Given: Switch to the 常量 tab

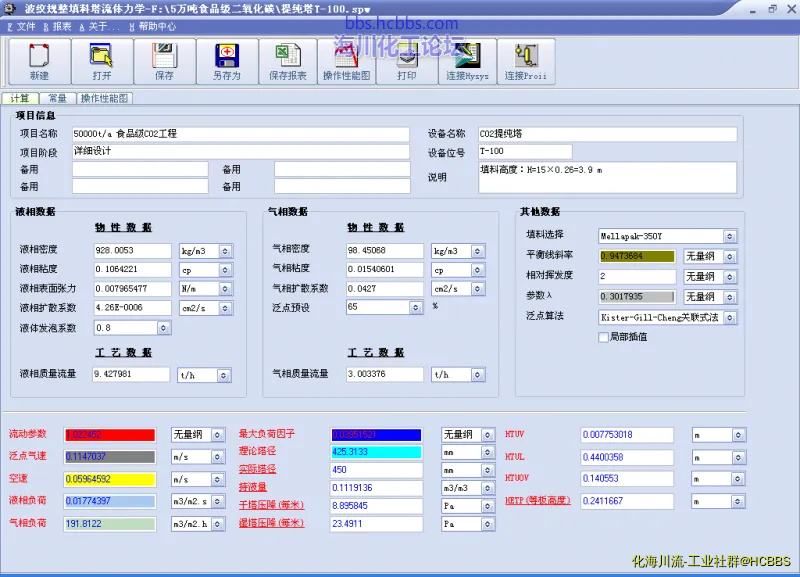Looking at the screenshot, I should pos(58,98).
